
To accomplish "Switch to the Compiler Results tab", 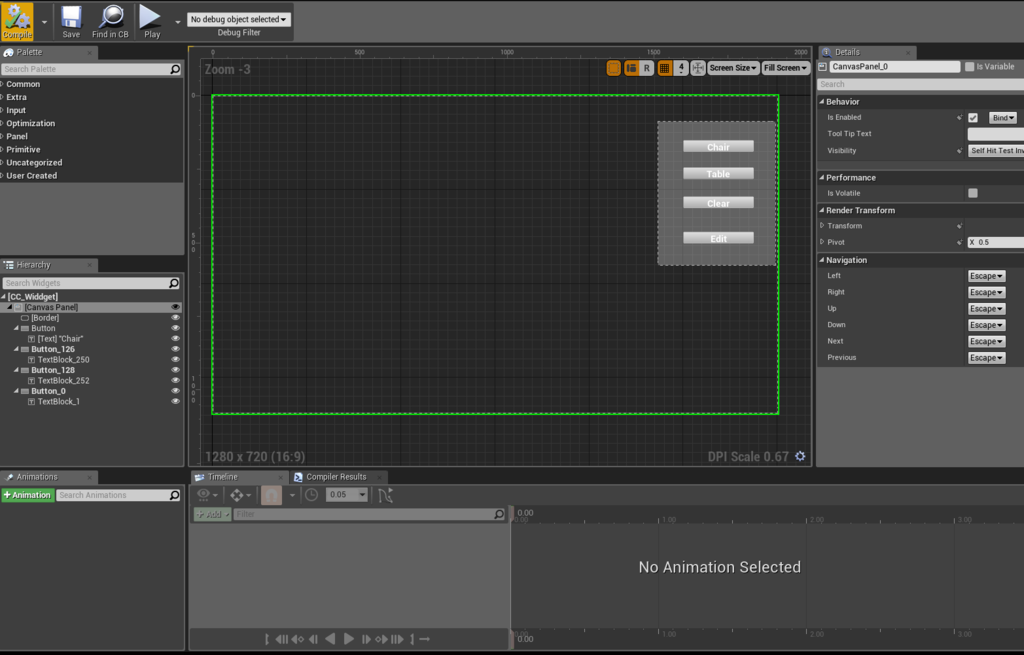I will click(336, 477).
